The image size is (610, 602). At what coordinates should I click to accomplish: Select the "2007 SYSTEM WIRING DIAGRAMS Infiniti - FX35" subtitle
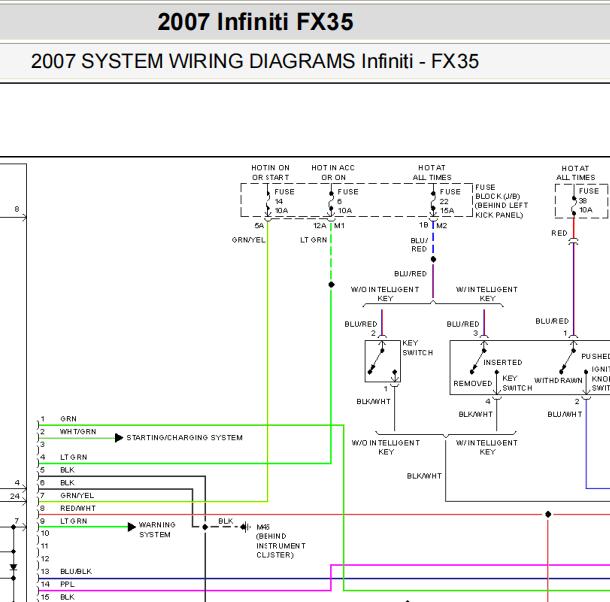(255, 61)
